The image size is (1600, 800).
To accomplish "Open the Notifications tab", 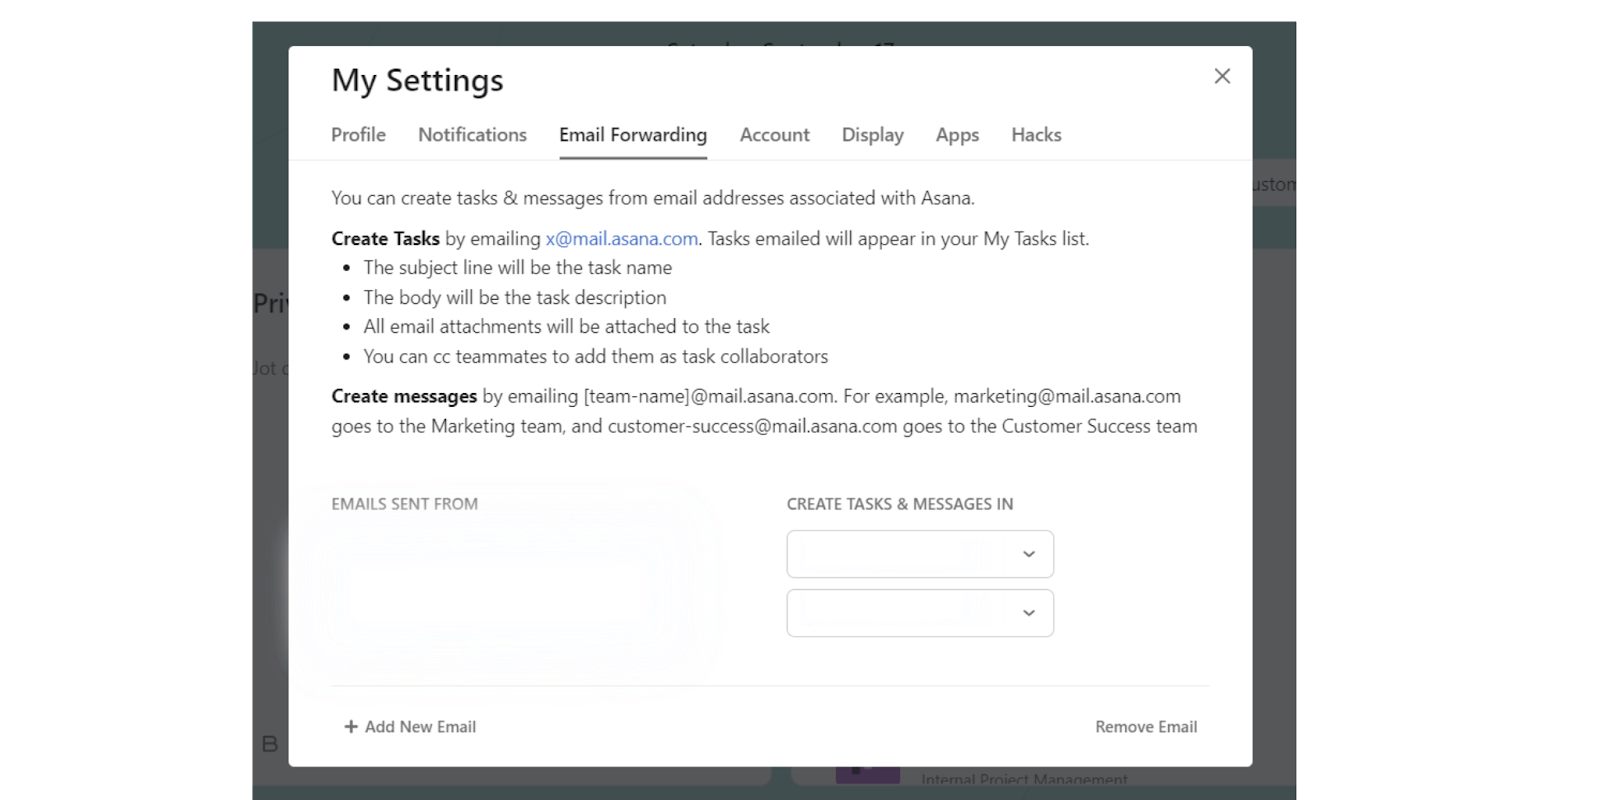I will (x=472, y=135).
